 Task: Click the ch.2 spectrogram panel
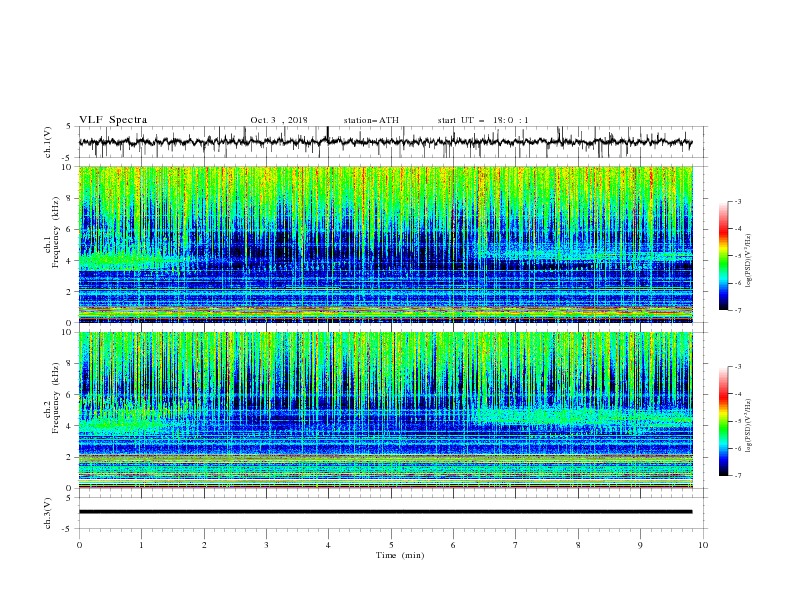[386, 410]
